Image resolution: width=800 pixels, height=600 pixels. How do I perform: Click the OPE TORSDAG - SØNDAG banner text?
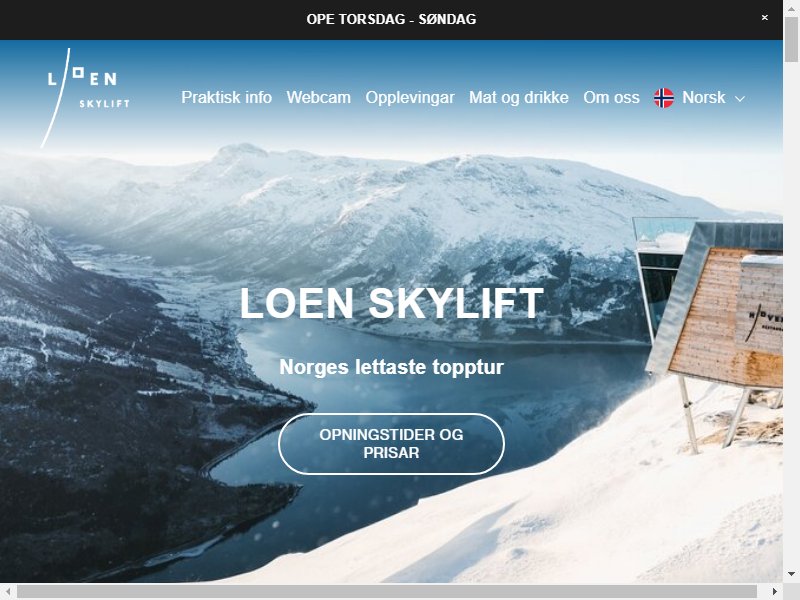391,19
